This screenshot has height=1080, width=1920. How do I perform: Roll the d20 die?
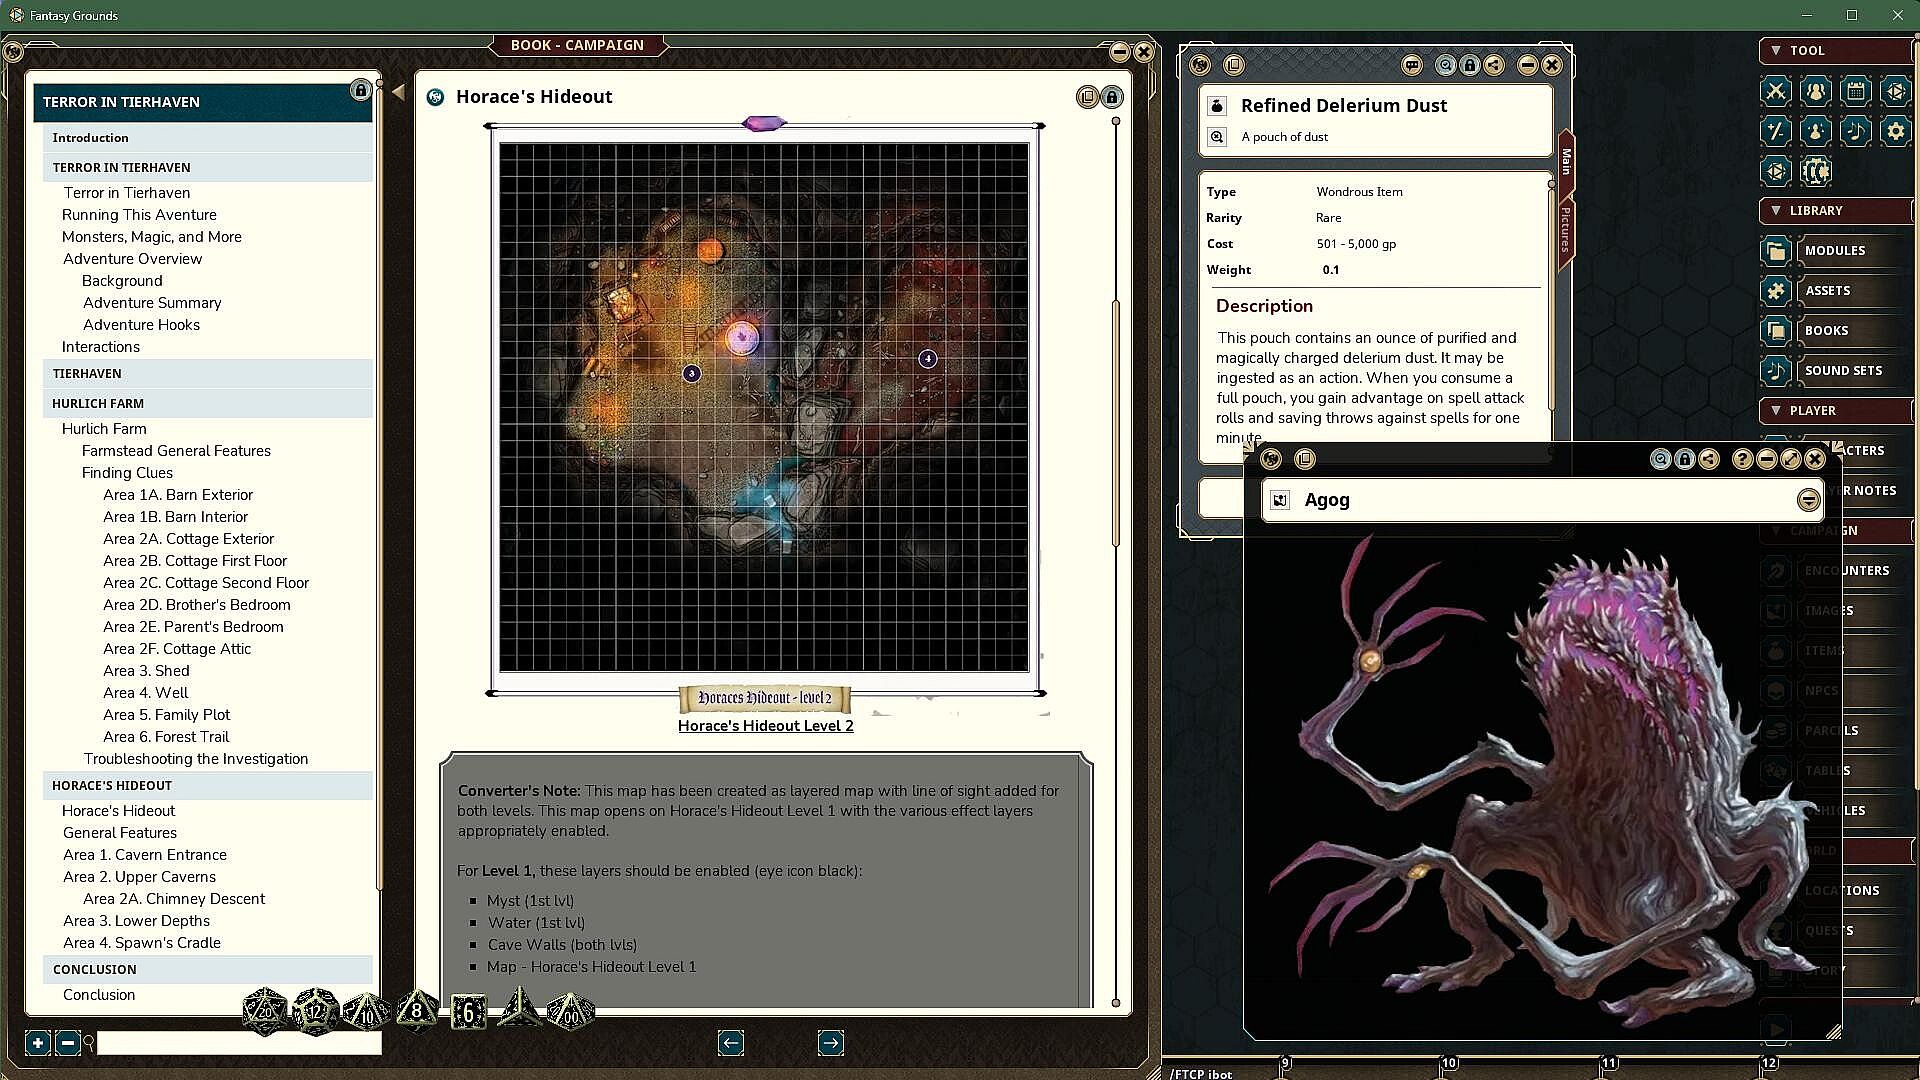coord(265,1012)
